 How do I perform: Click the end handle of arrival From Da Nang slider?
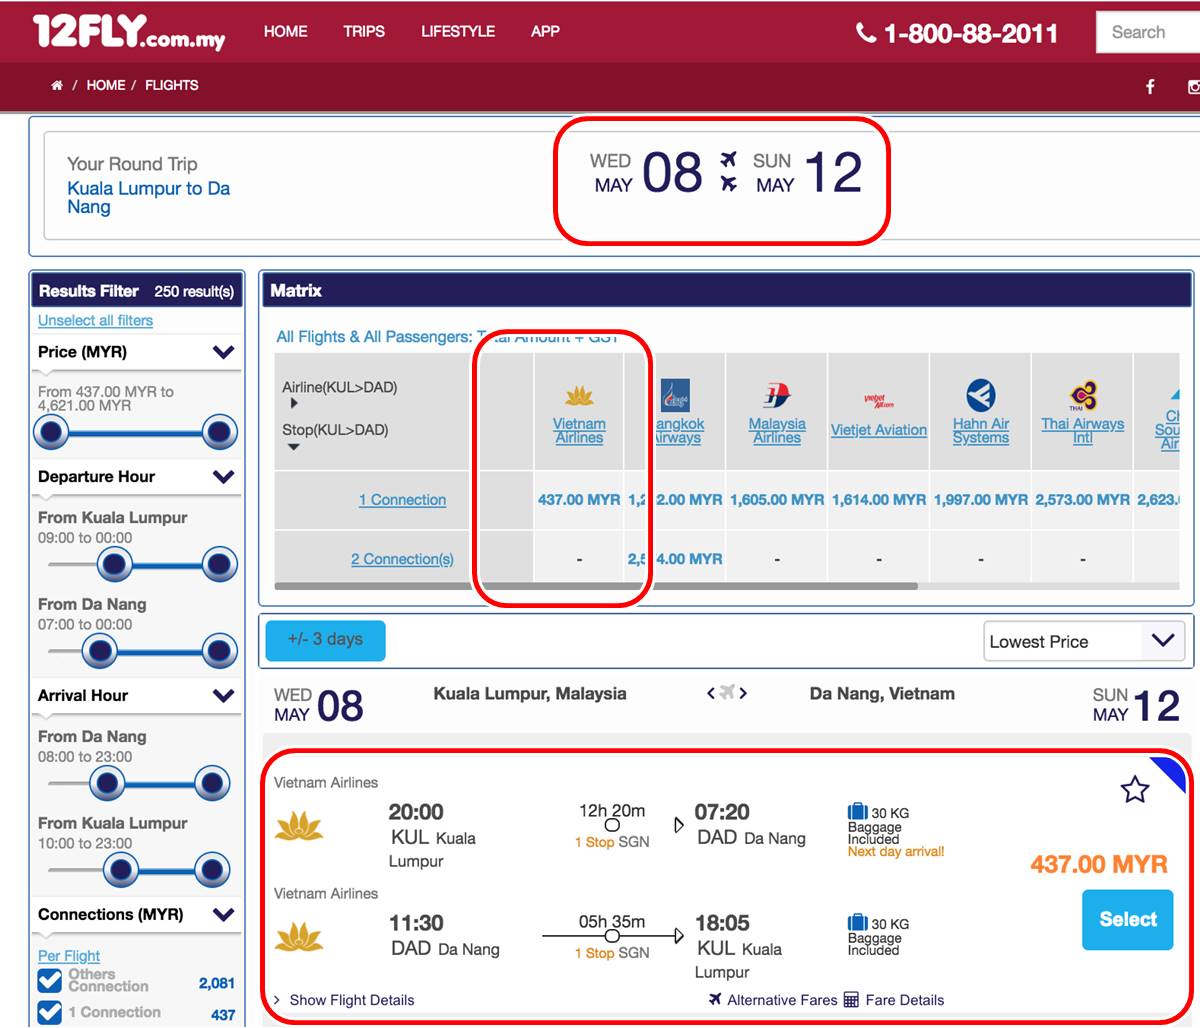[x=211, y=784]
